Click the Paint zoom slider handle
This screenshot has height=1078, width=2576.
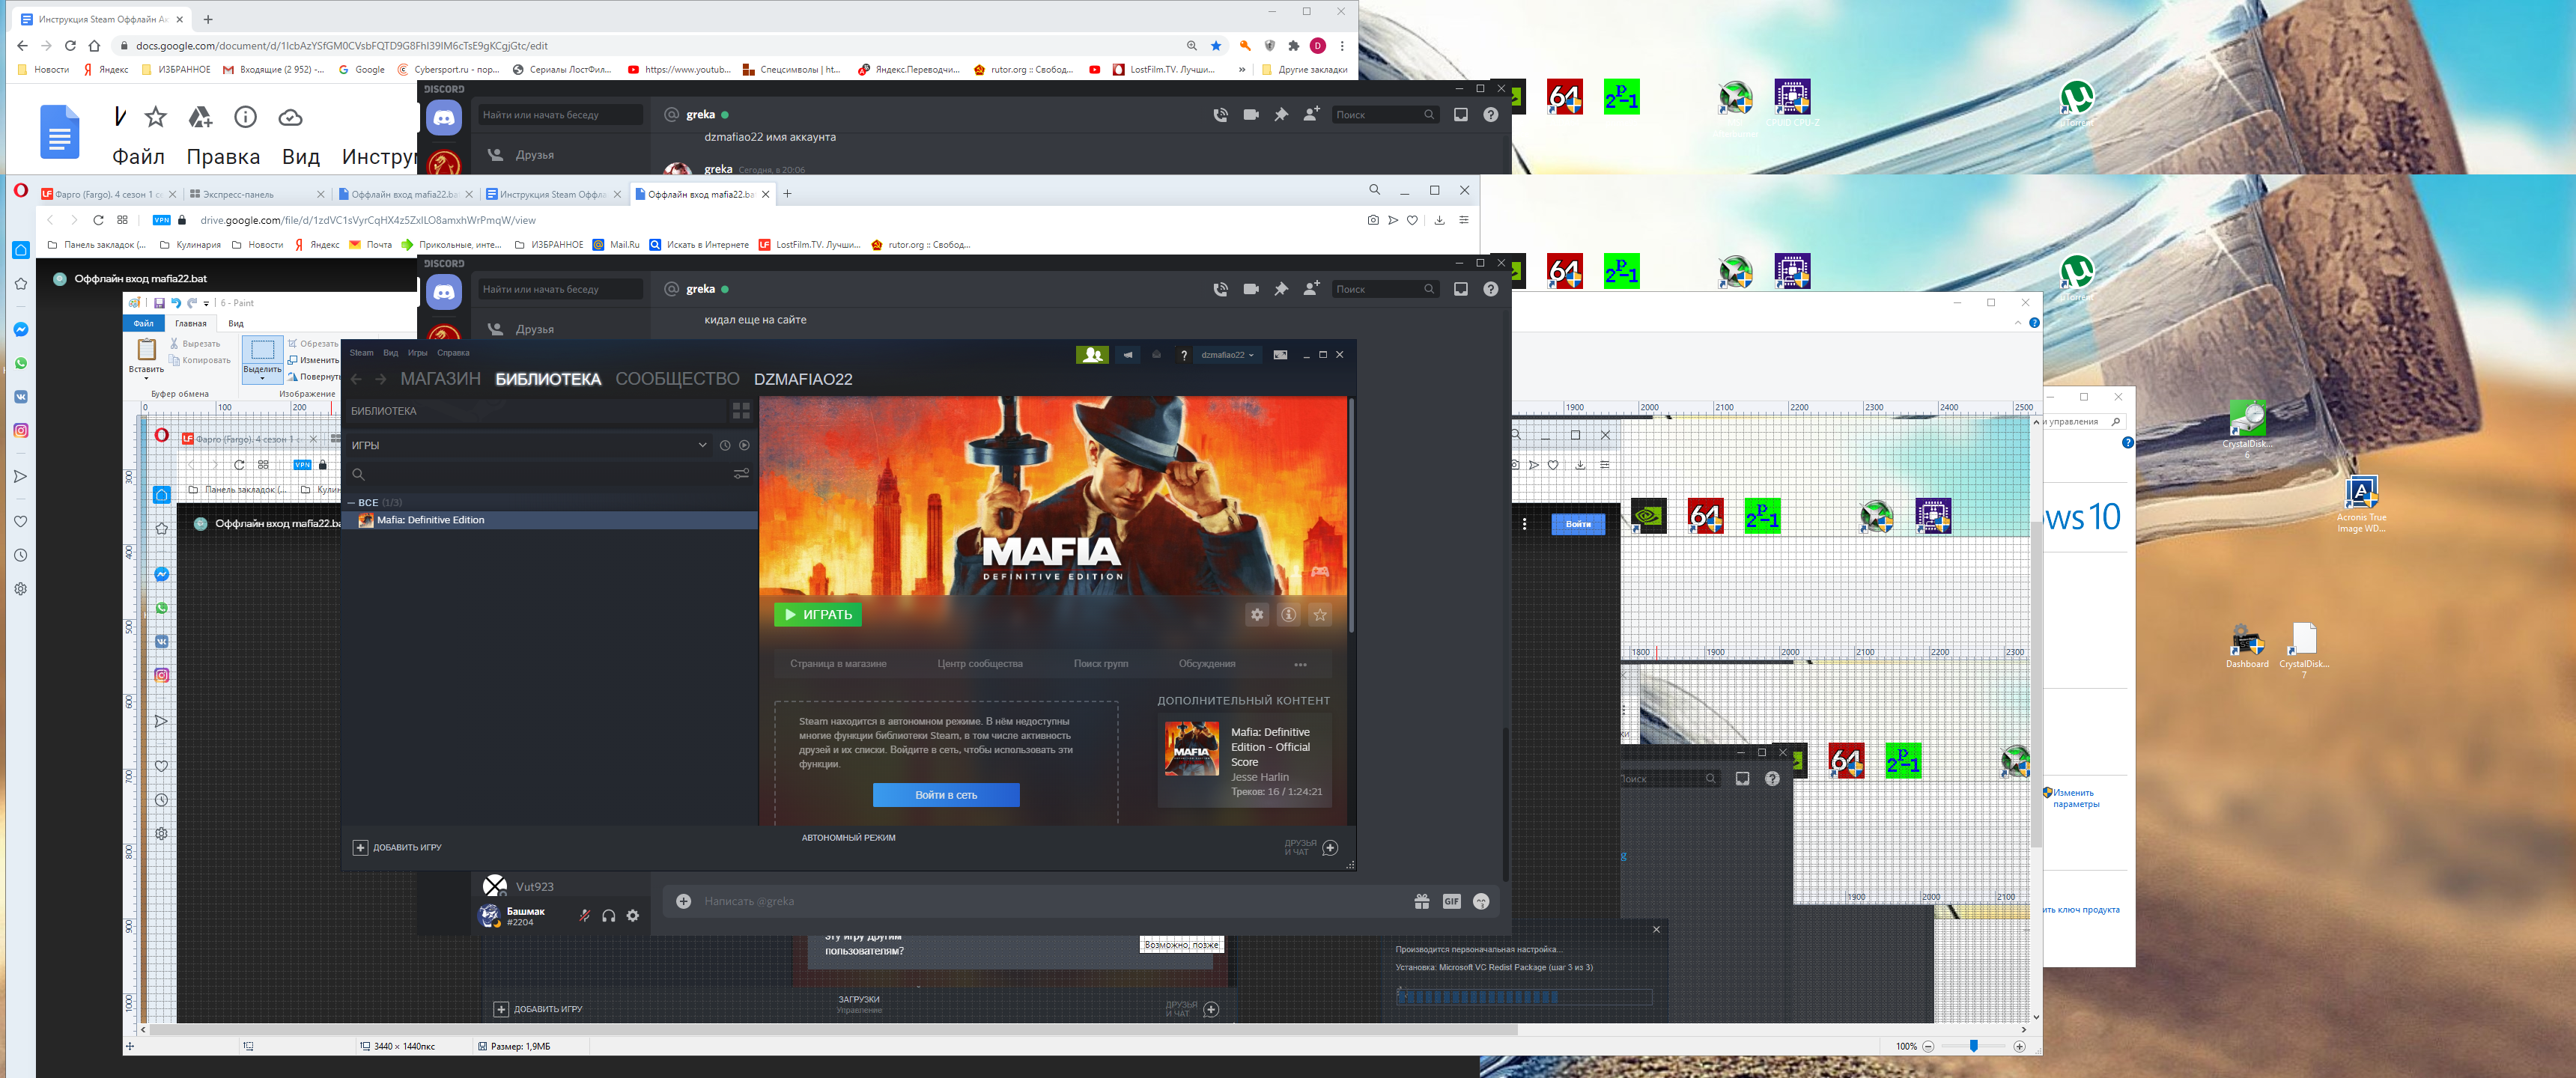(x=1973, y=1045)
